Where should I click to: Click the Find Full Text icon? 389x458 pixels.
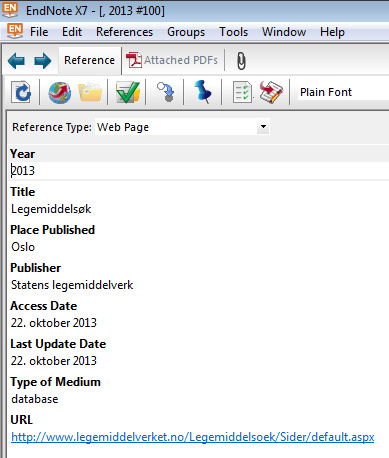166,92
